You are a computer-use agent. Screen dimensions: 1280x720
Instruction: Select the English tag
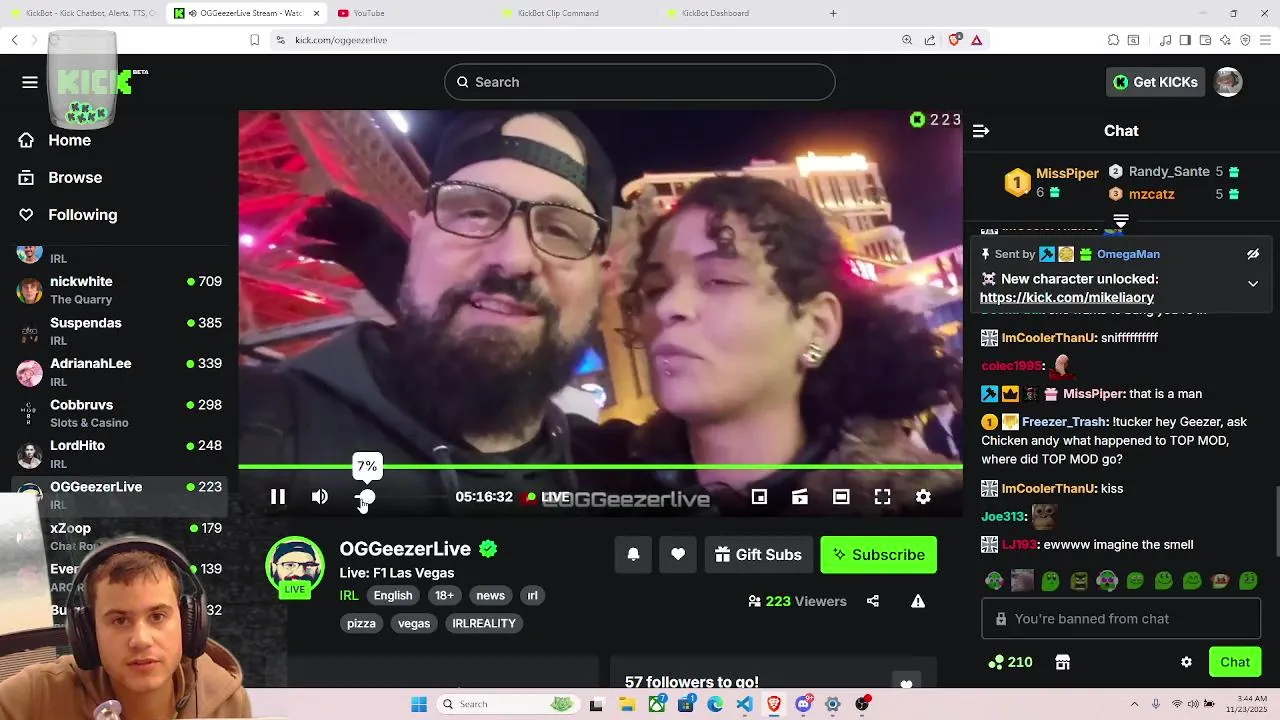point(393,595)
